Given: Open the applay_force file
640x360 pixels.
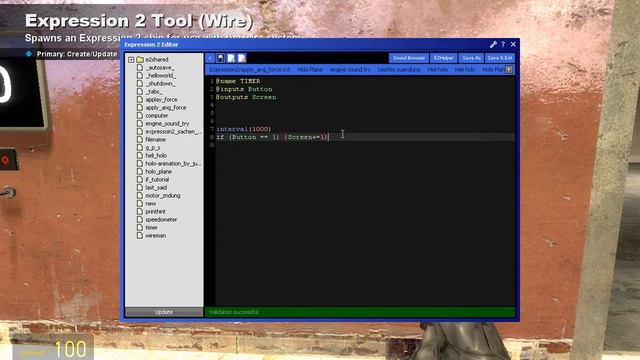Looking at the screenshot, I should coord(161,100).
